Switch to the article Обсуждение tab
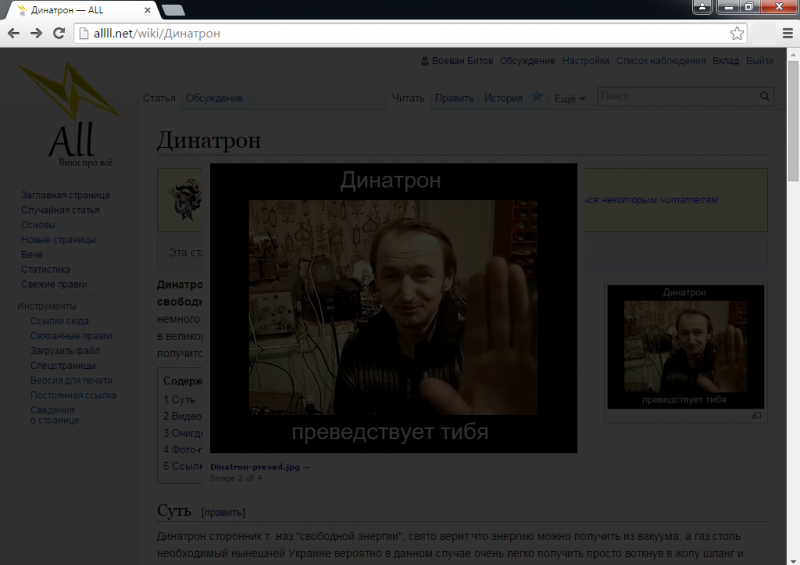This screenshot has width=800, height=565. (214, 98)
